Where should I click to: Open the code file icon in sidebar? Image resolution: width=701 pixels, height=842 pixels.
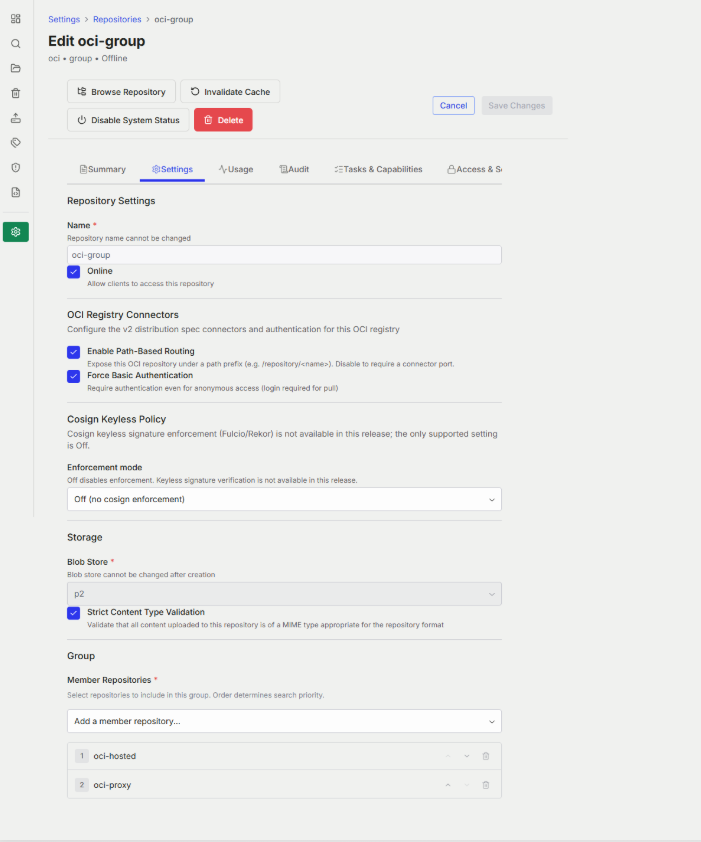click(16, 192)
